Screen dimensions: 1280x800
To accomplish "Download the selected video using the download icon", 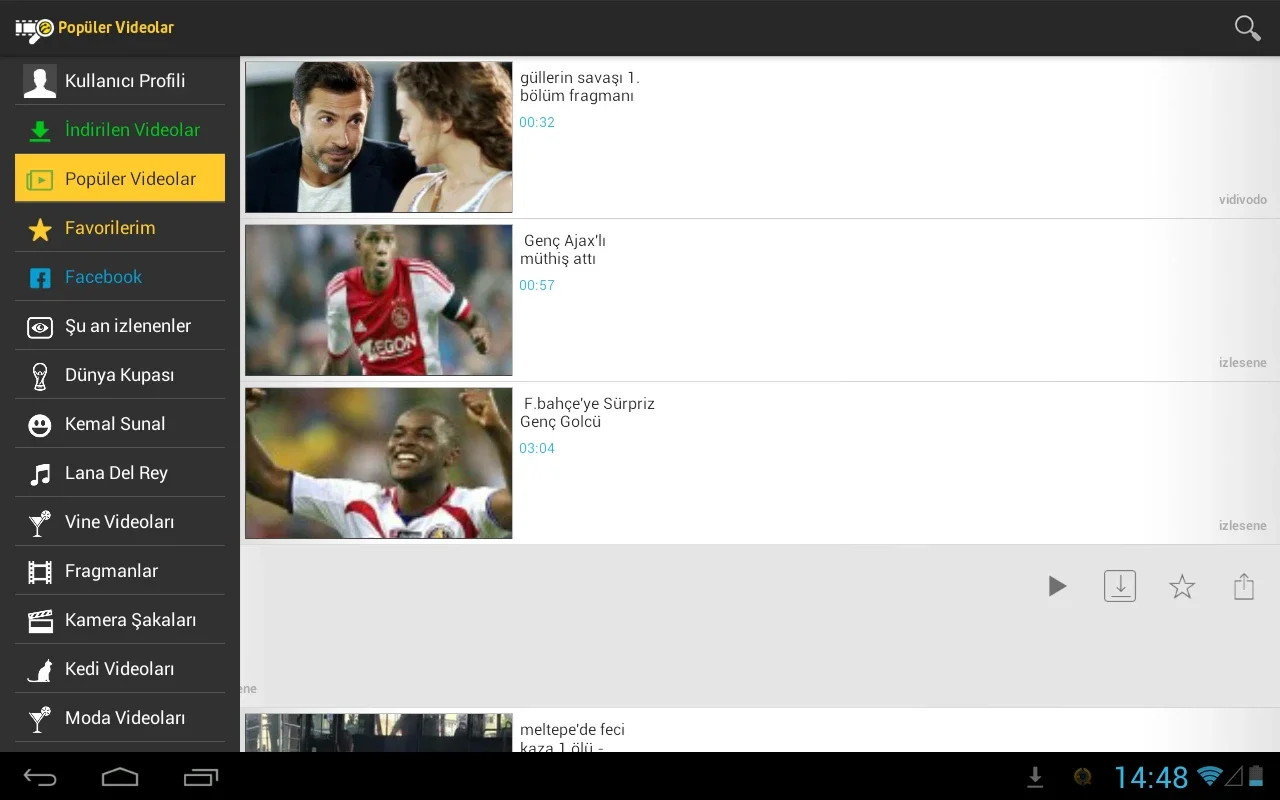I will point(1120,586).
